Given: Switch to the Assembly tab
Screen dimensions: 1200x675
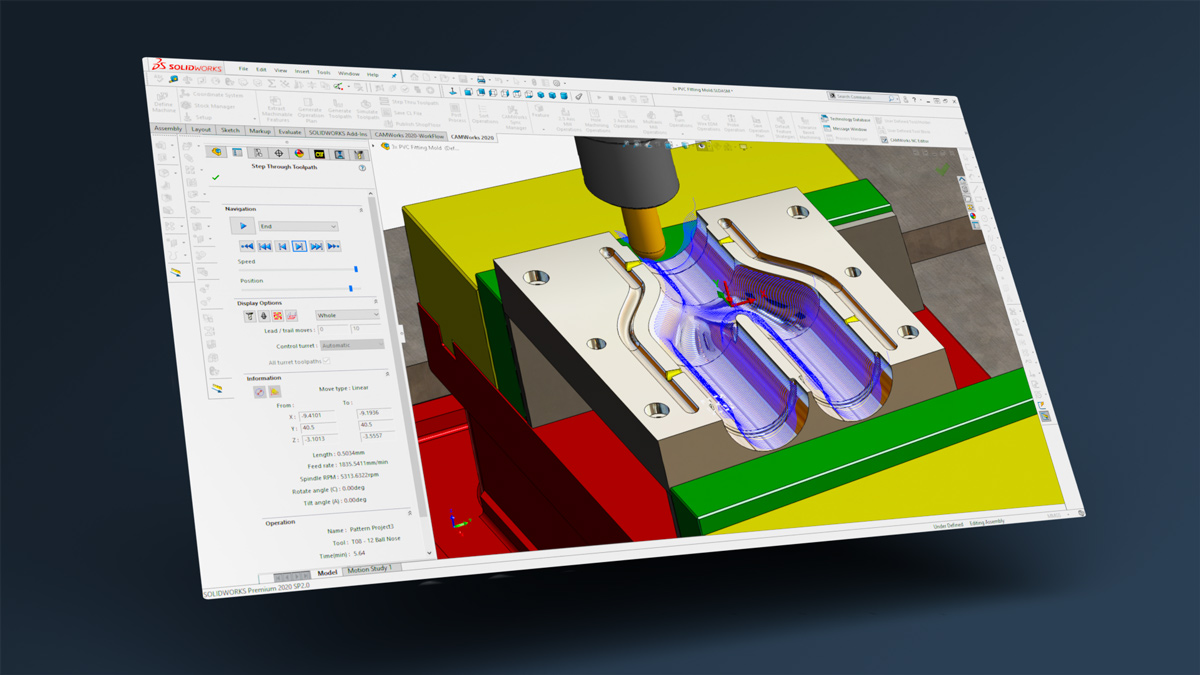Looking at the screenshot, I should click(x=168, y=128).
